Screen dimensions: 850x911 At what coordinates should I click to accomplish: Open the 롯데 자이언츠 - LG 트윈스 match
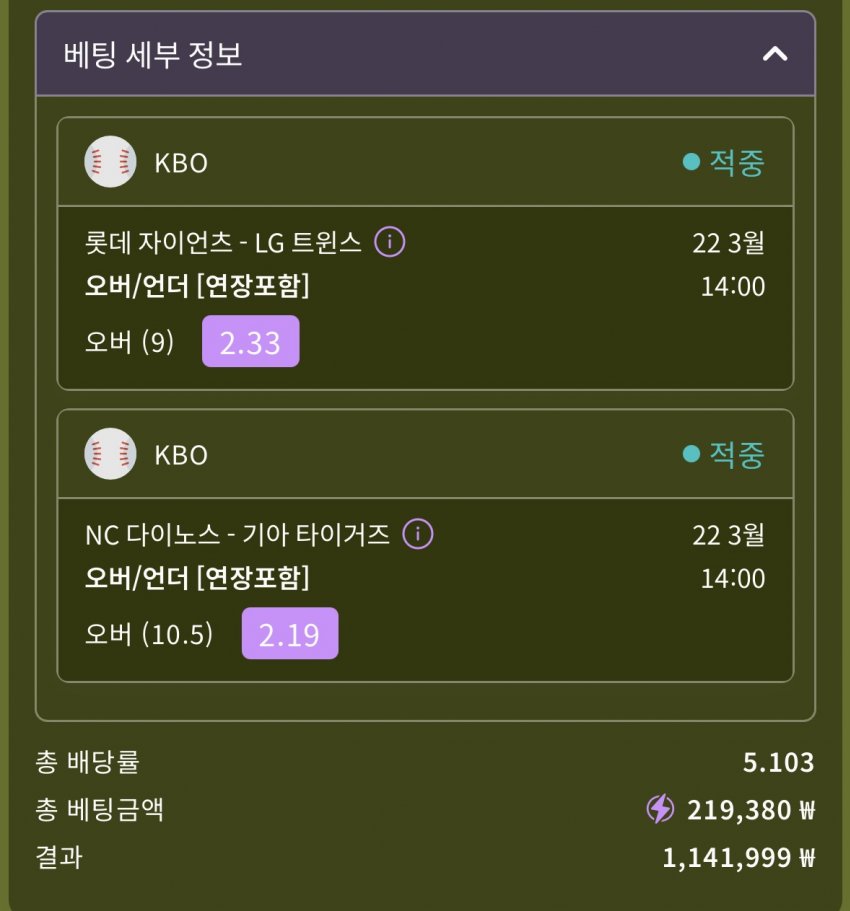pyautogui.click(x=224, y=243)
